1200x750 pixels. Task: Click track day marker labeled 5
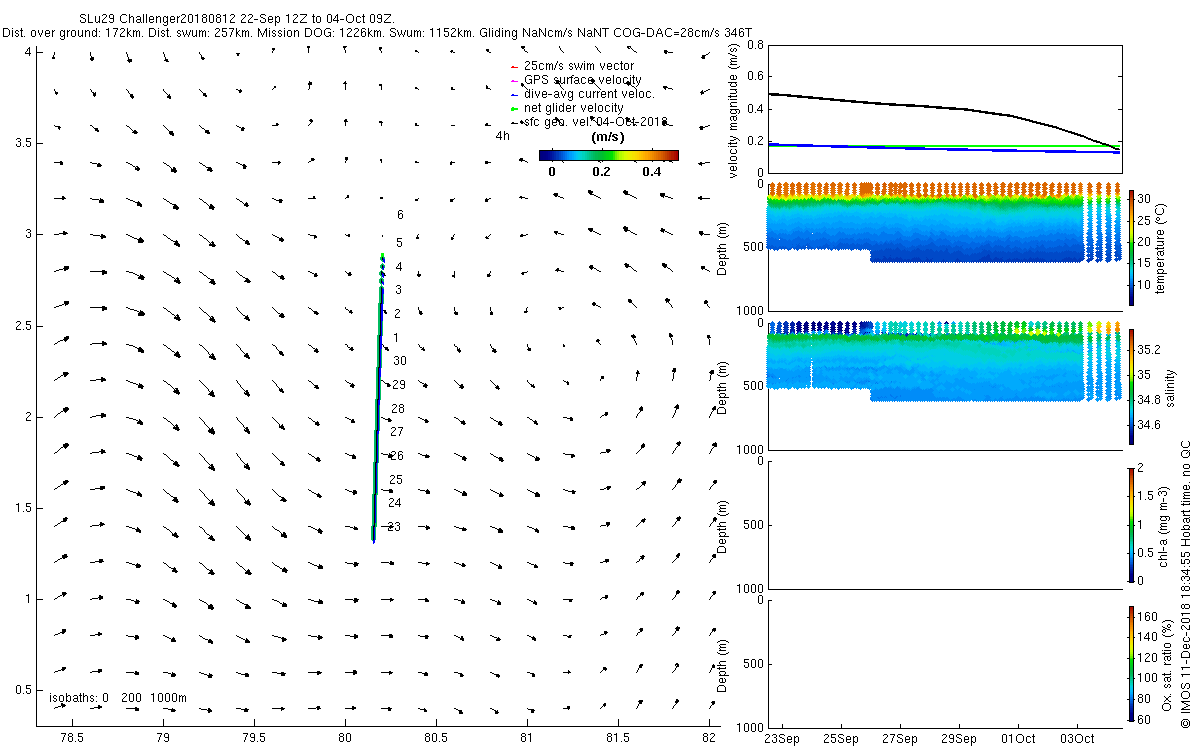coord(399,243)
